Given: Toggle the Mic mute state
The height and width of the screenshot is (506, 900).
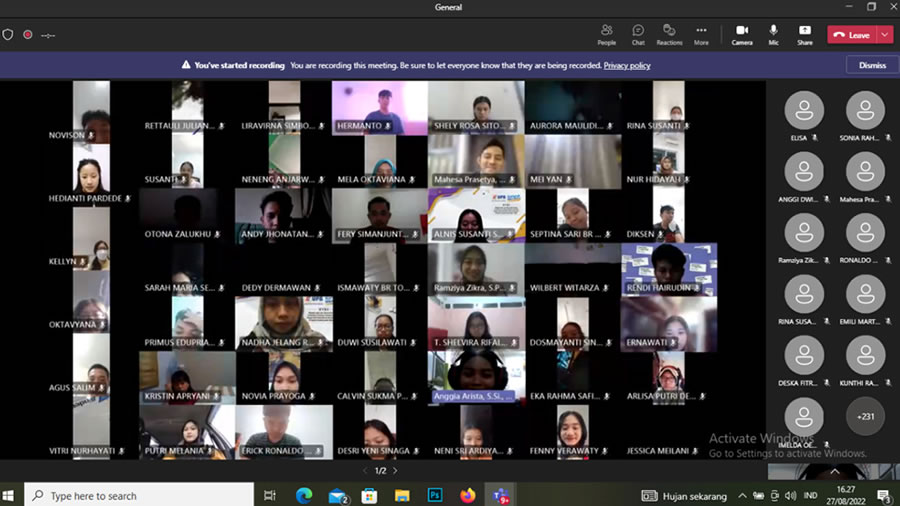Looking at the screenshot, I should [x=773, y=34].
